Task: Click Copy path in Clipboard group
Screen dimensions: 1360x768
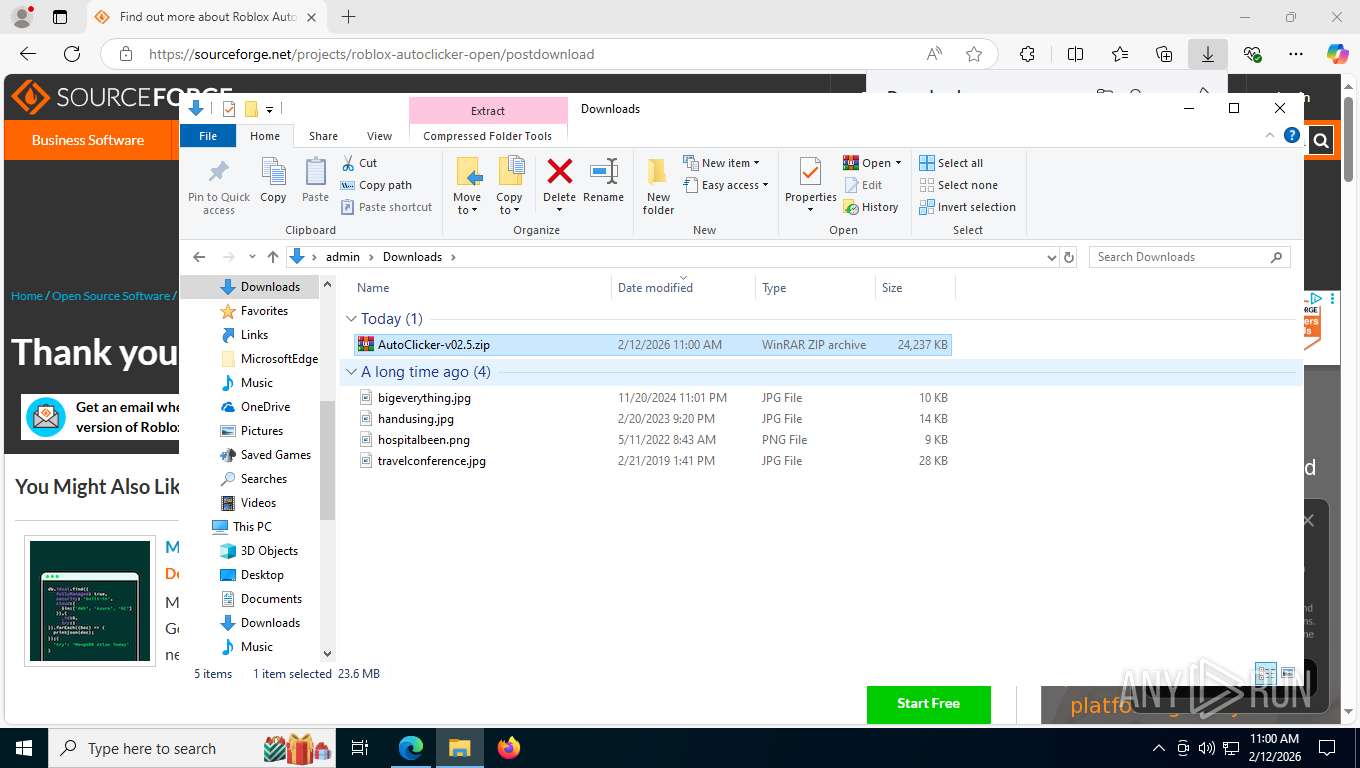Action: coord(376,185)
